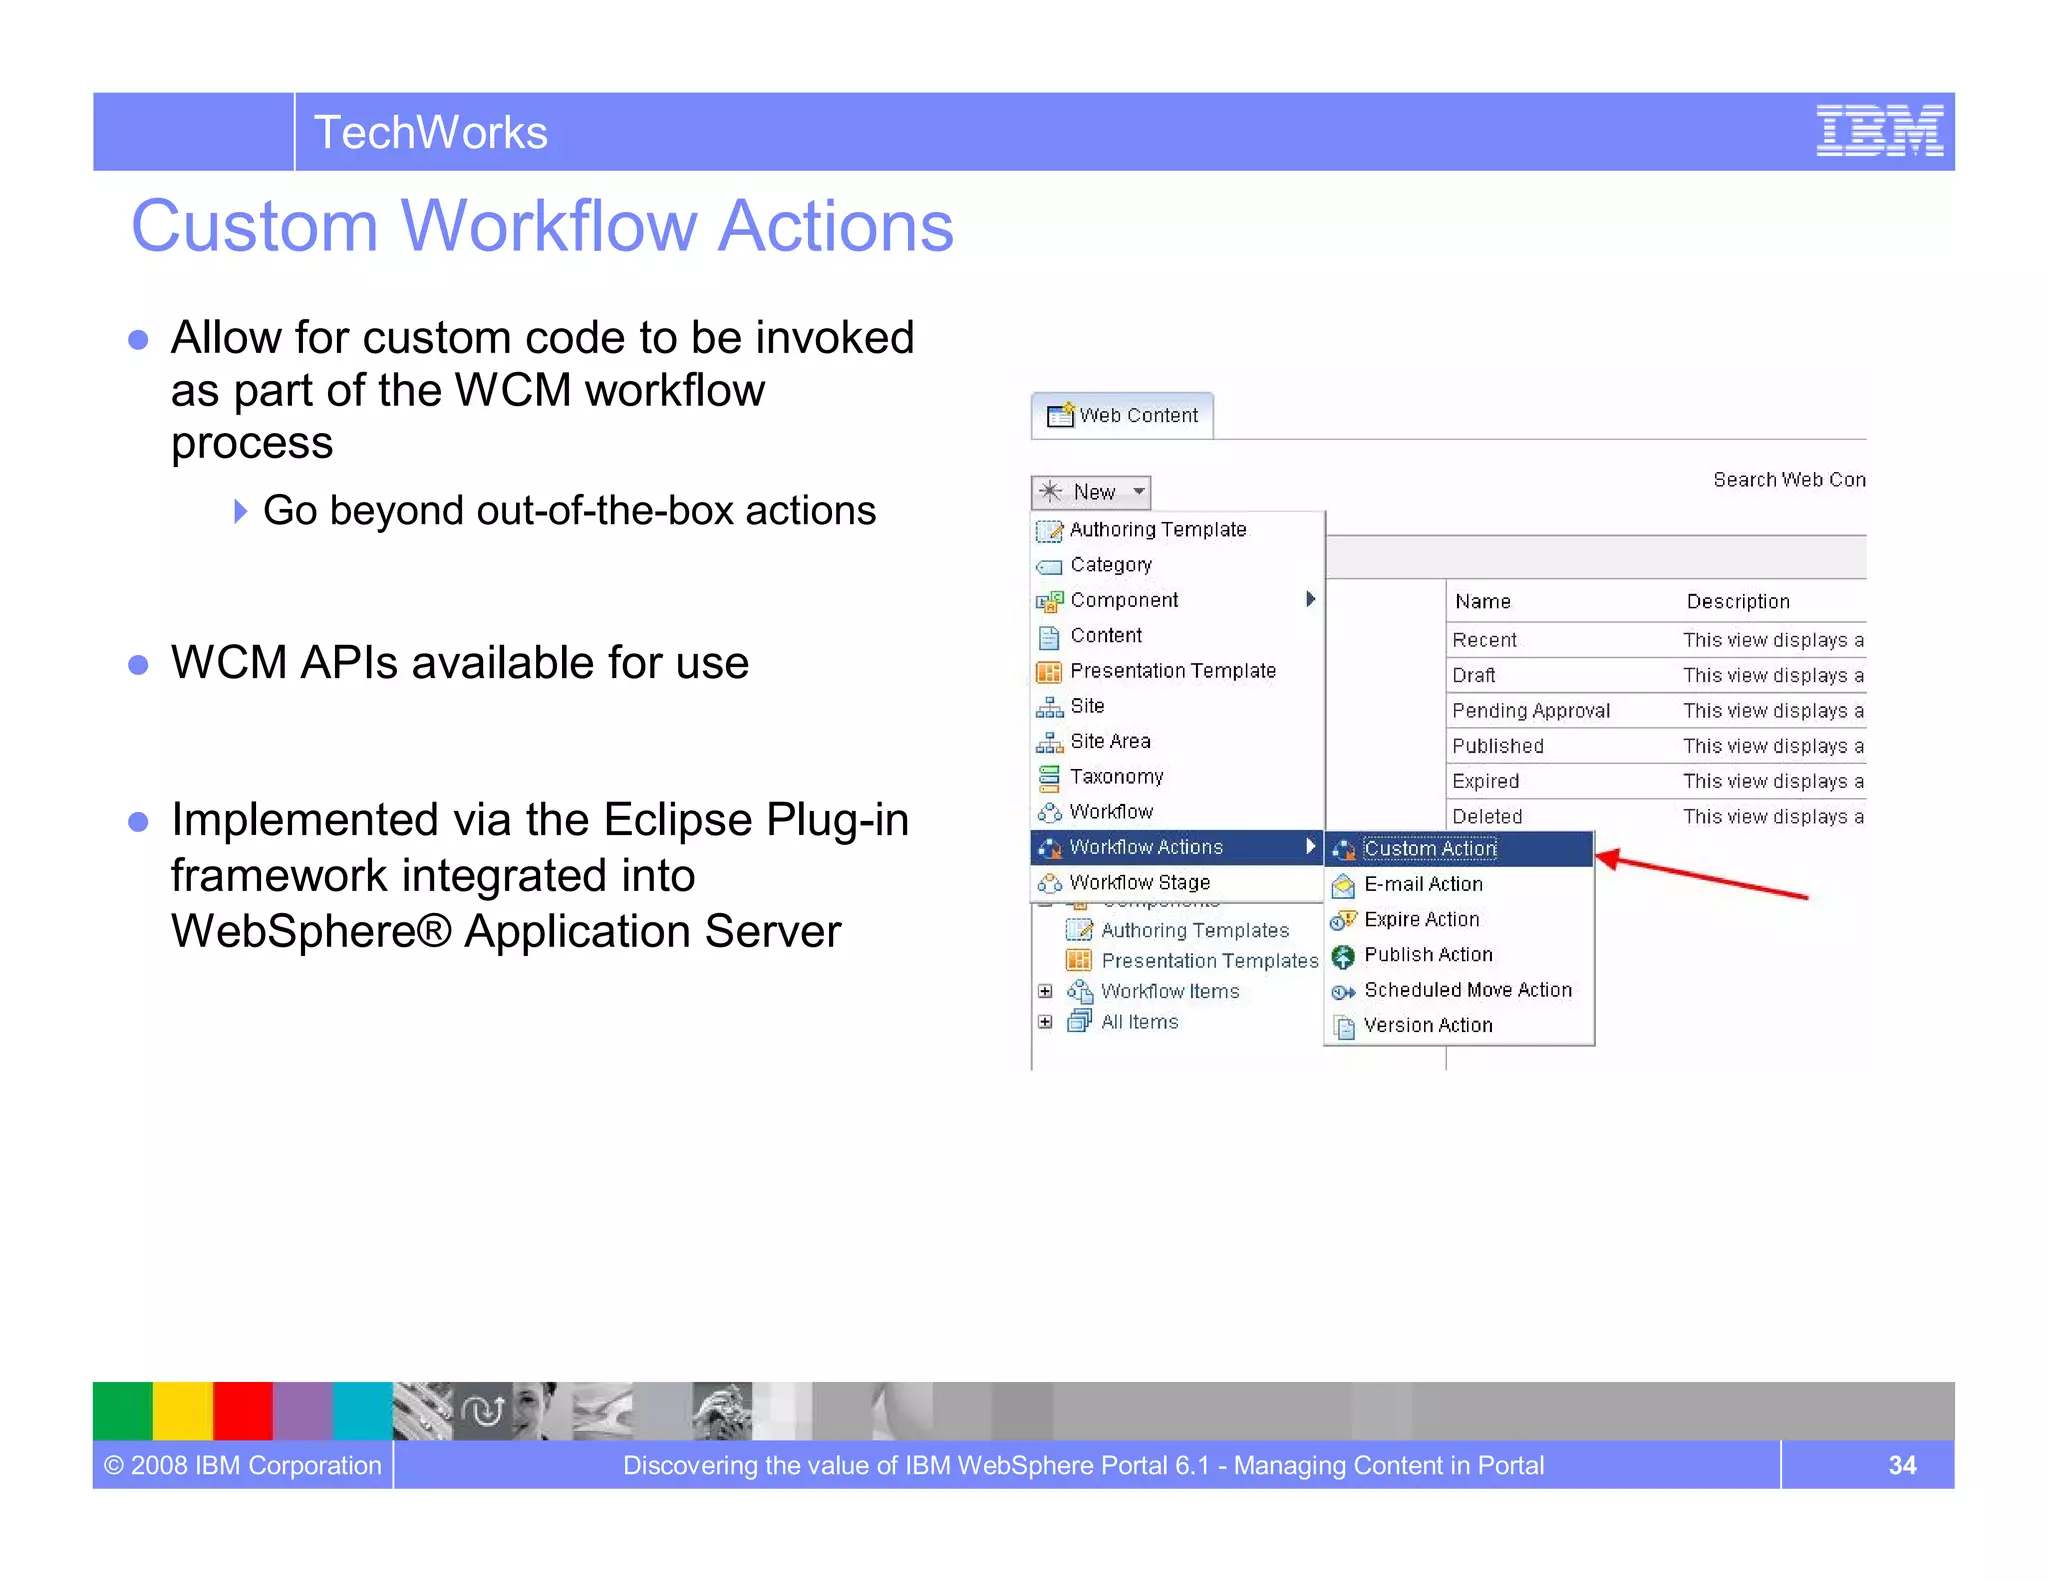
Task: Click the Version Action document icon
Action: pyautogui.click(x=1344, y=1027)
